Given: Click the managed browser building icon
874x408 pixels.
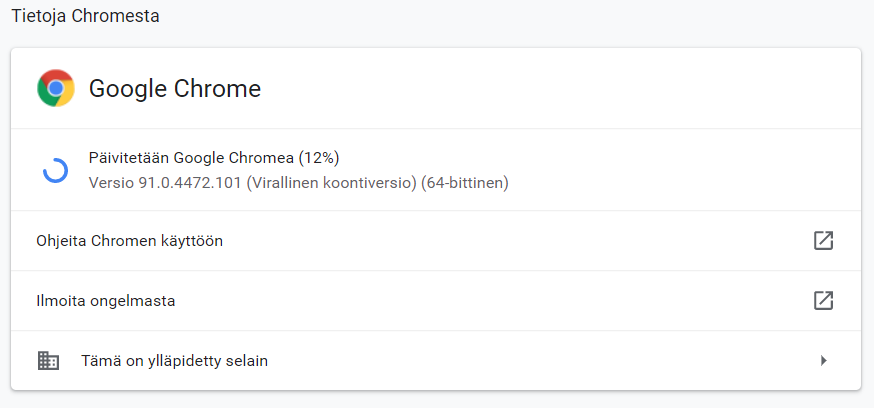Looking at the screenshot, I should point(48,361).
